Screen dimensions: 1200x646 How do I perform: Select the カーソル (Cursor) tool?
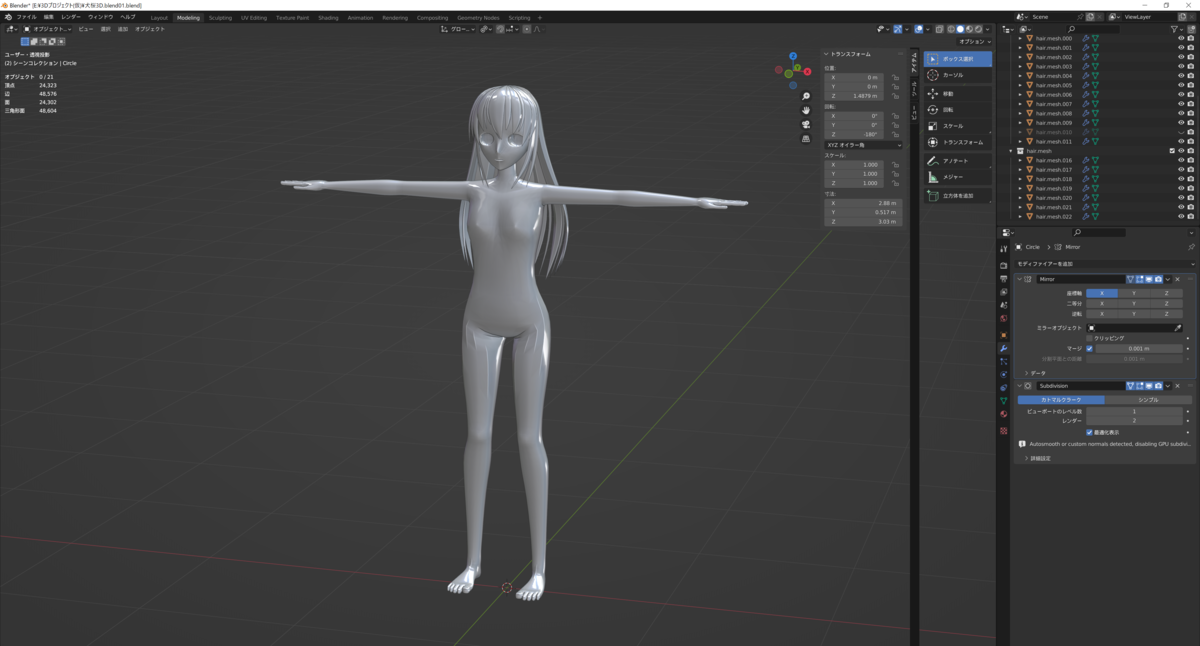tap(957, 75)
